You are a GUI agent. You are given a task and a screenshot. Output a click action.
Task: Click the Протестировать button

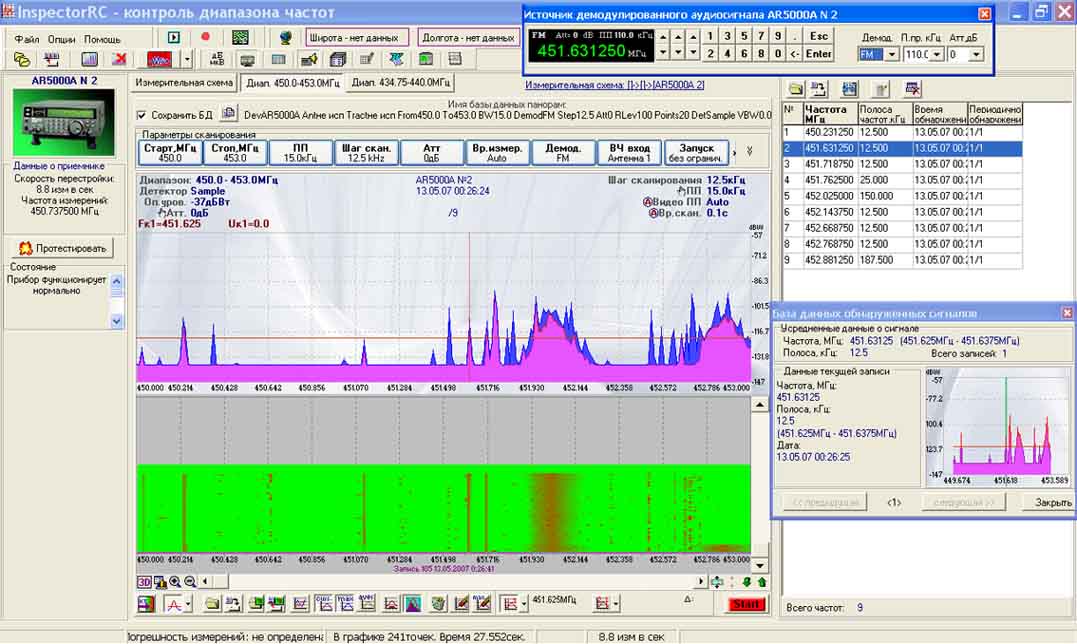63,248
